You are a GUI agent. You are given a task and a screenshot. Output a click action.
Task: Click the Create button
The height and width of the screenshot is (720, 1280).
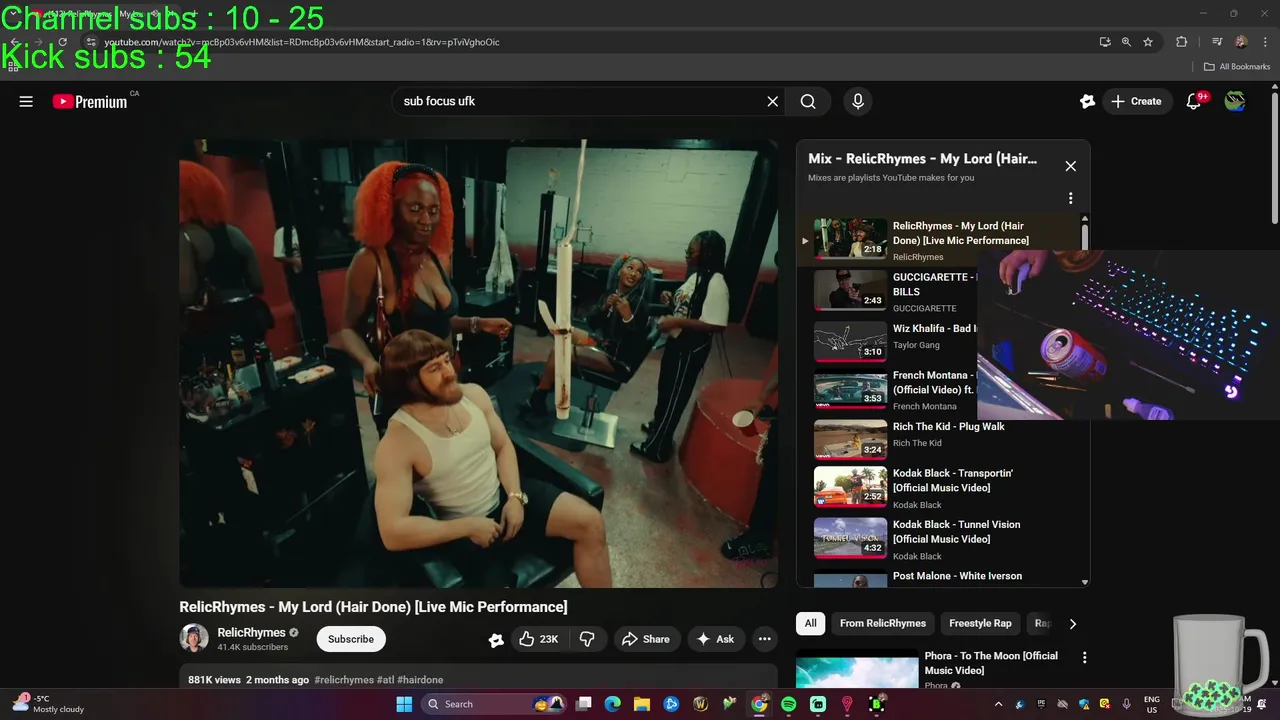coord(1137,101)
